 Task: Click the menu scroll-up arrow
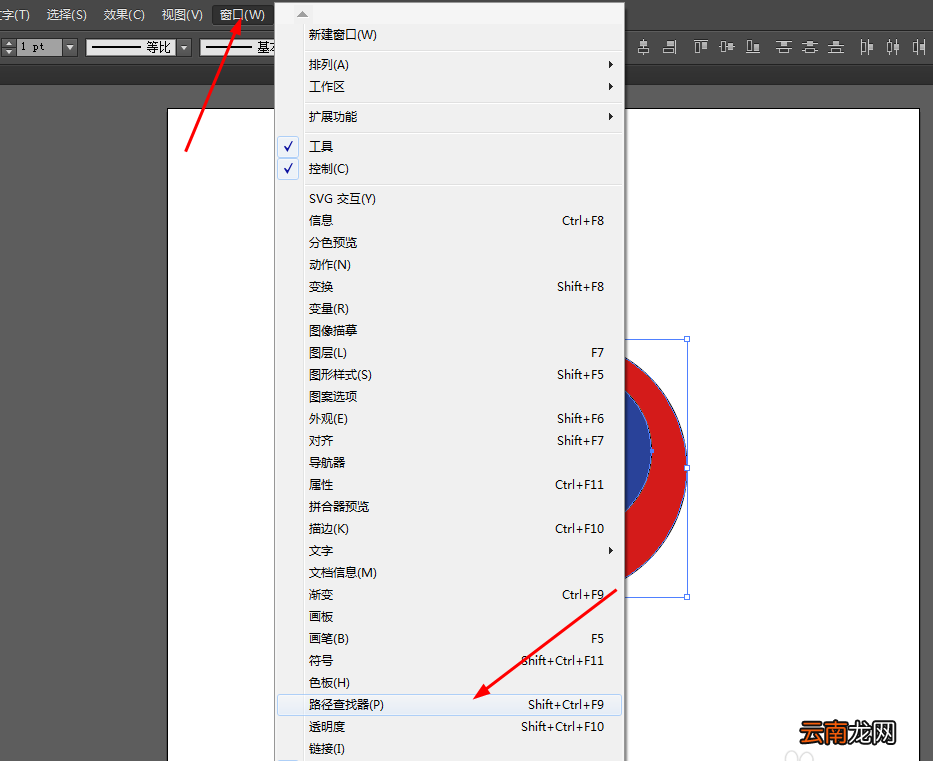[302, 14]
